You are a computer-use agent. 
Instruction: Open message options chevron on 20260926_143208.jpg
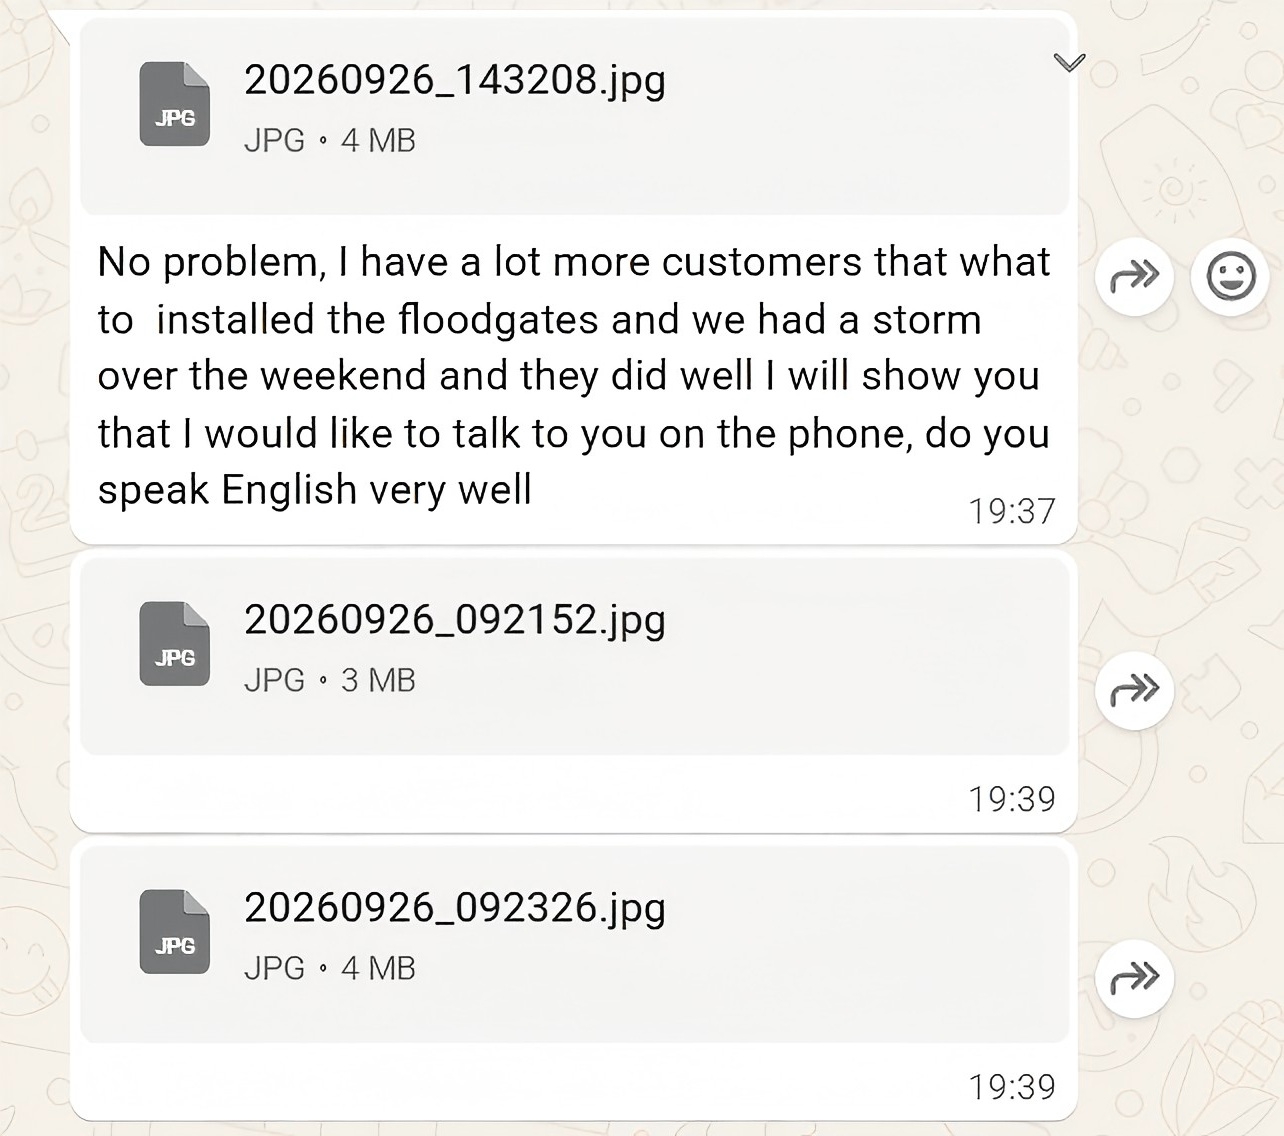[1069, 63]
